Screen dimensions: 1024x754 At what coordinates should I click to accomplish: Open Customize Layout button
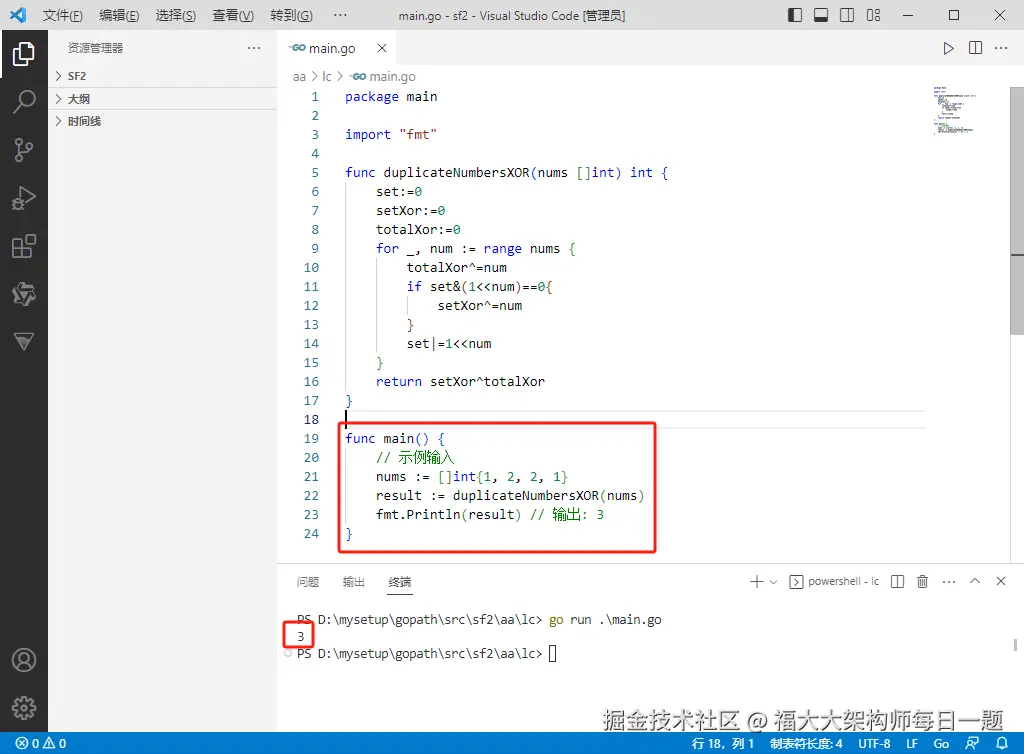pos(873,15)
